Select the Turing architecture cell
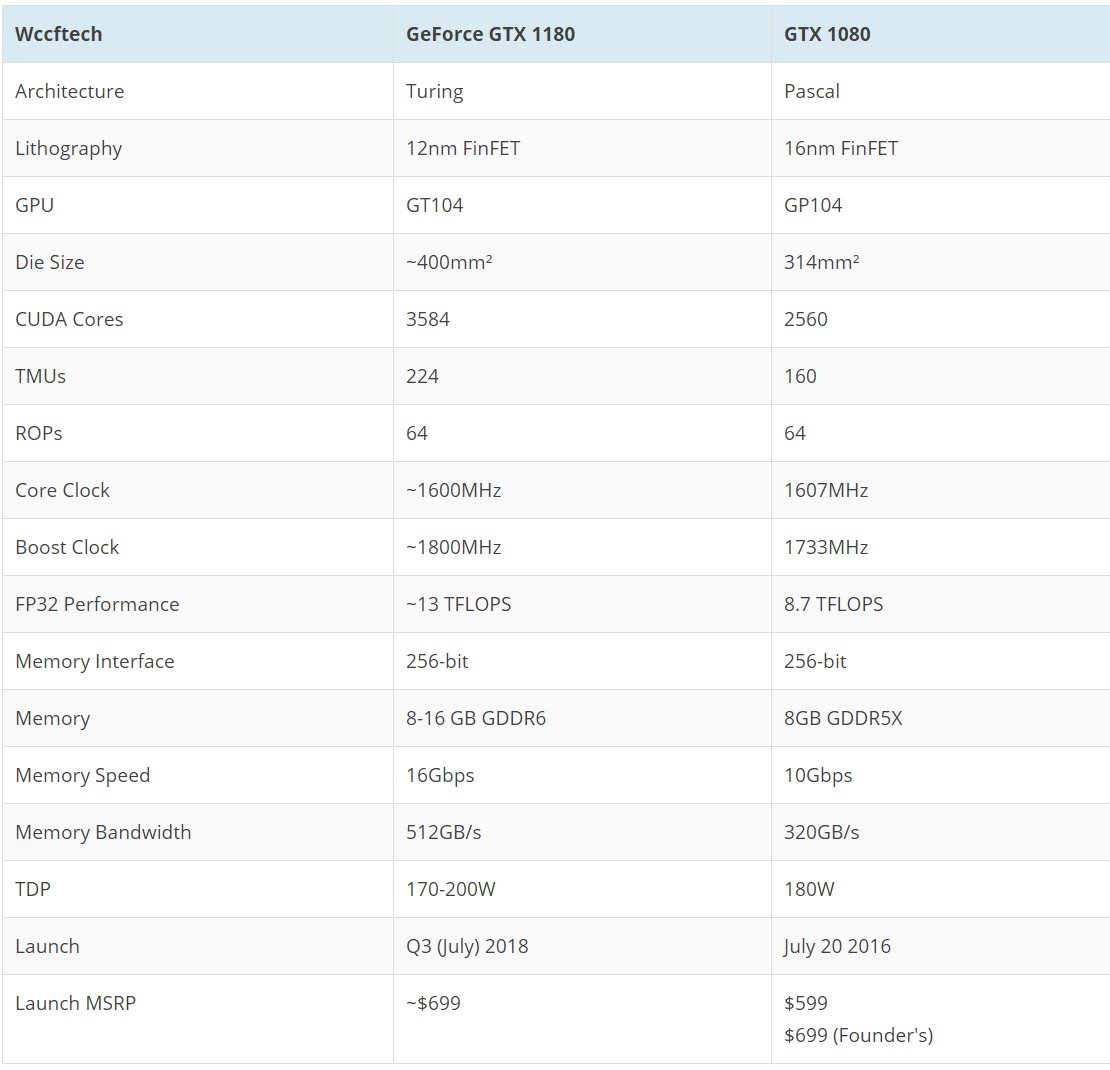1110x1070 pixels. click(435, 91)
